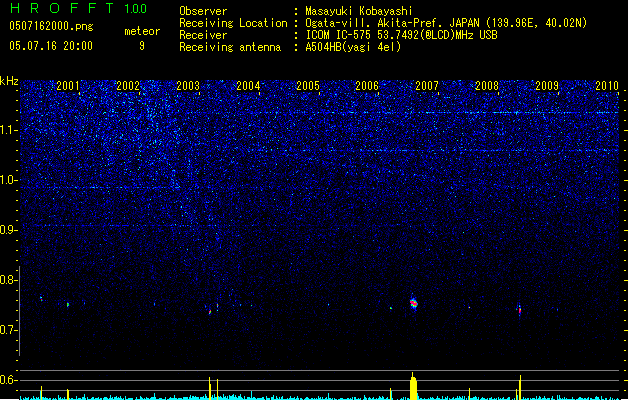
Task: Click the HROFFT 1.0.0 title text
Action: [78, 8]
